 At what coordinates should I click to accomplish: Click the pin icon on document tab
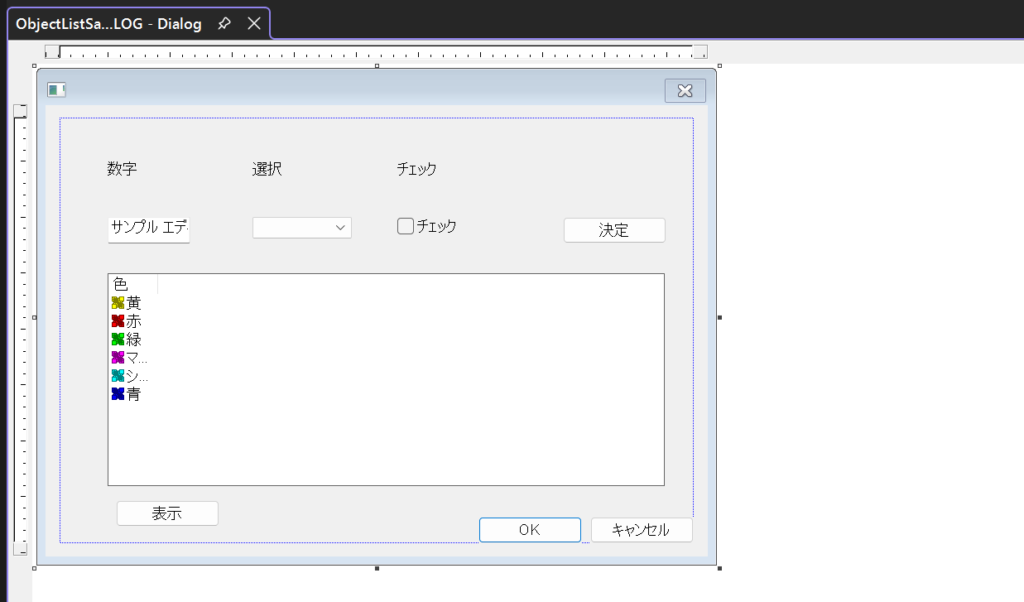(225, 23)
